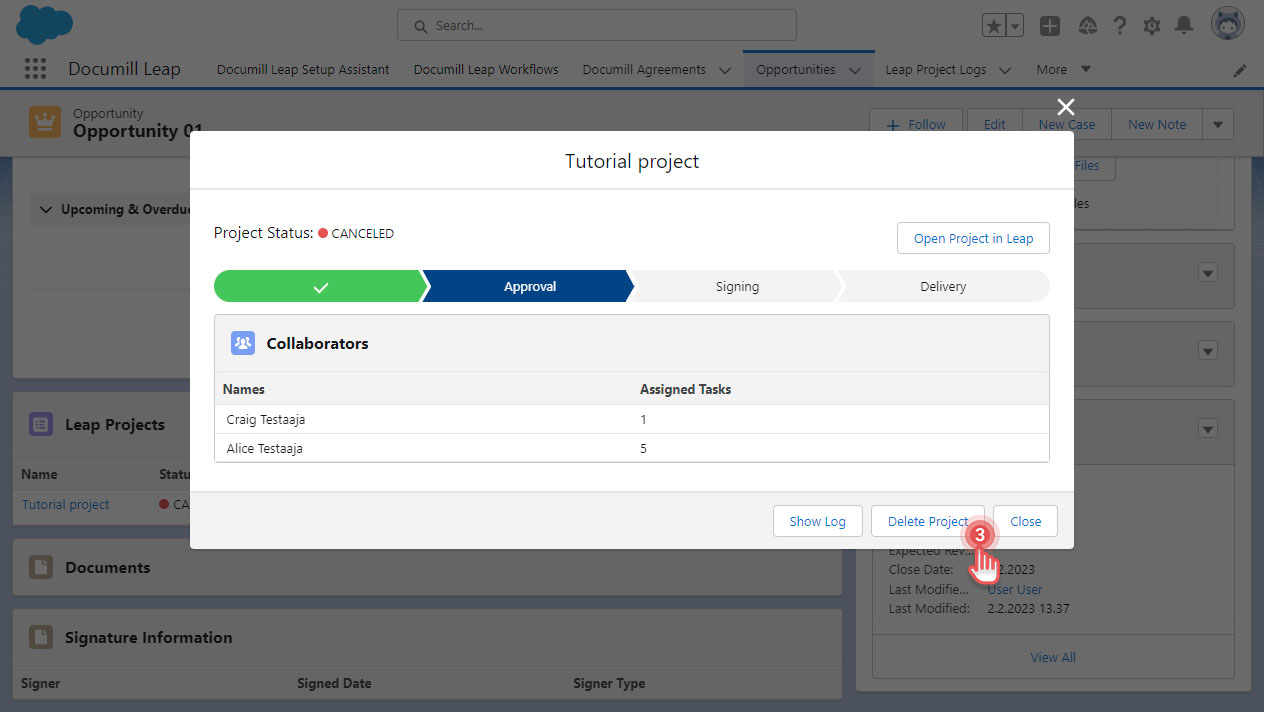Open the Favorites star icon
The width and height of the screenshot is (1264, 712).
[993, 25]
